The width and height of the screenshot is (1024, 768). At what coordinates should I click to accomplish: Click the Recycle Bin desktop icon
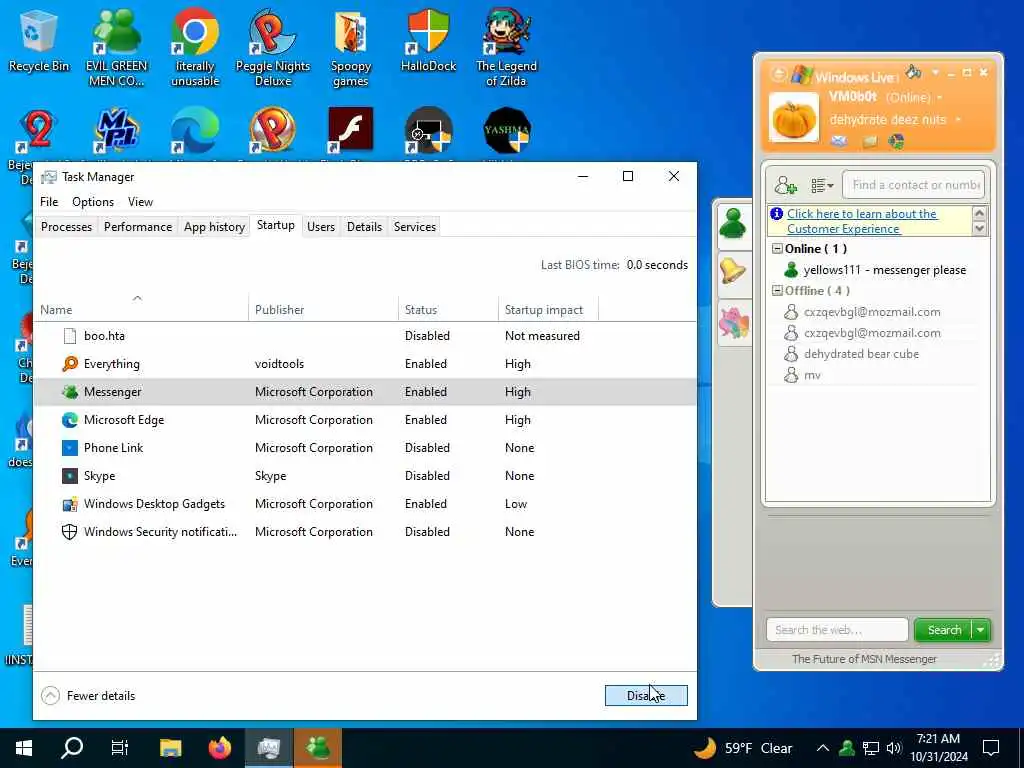click(x=39, y=40)
